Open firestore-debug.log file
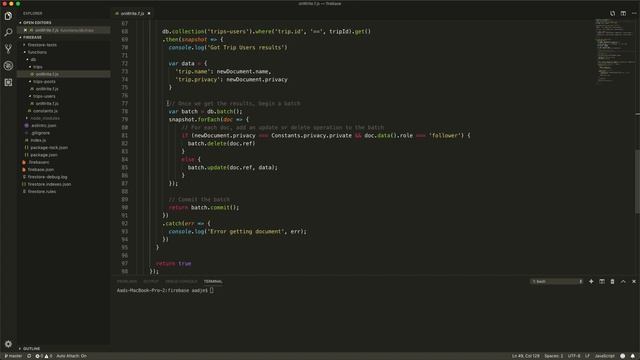 (x=47, y=177)
